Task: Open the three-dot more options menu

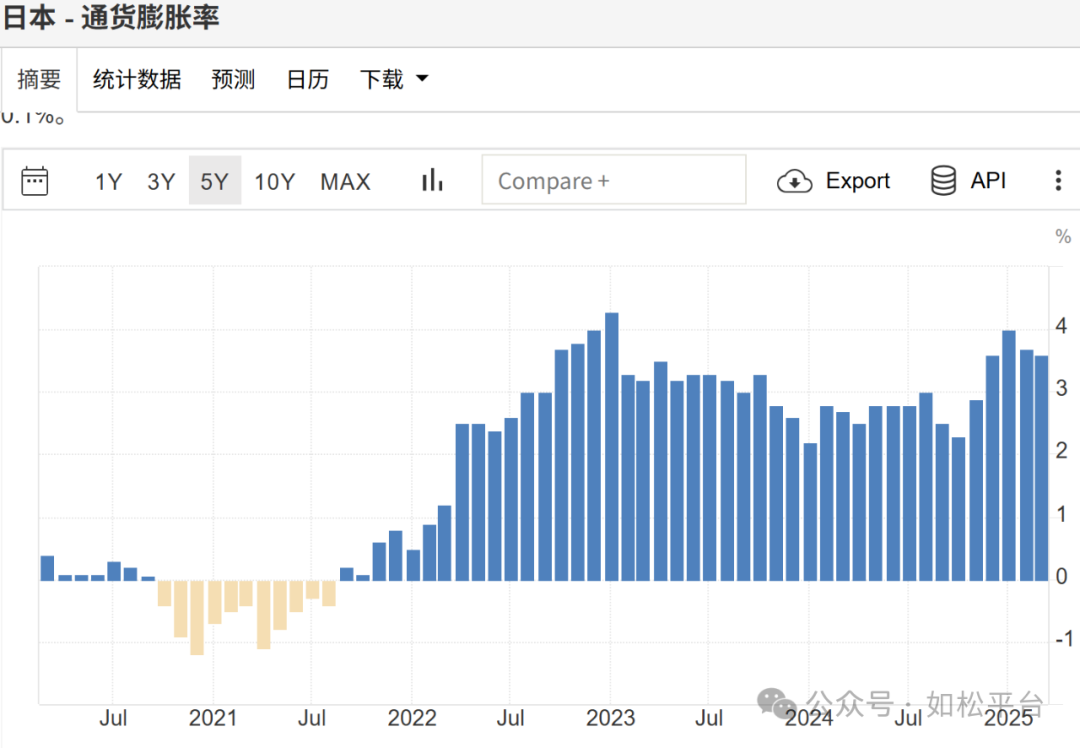Action: pos(1058,181)
